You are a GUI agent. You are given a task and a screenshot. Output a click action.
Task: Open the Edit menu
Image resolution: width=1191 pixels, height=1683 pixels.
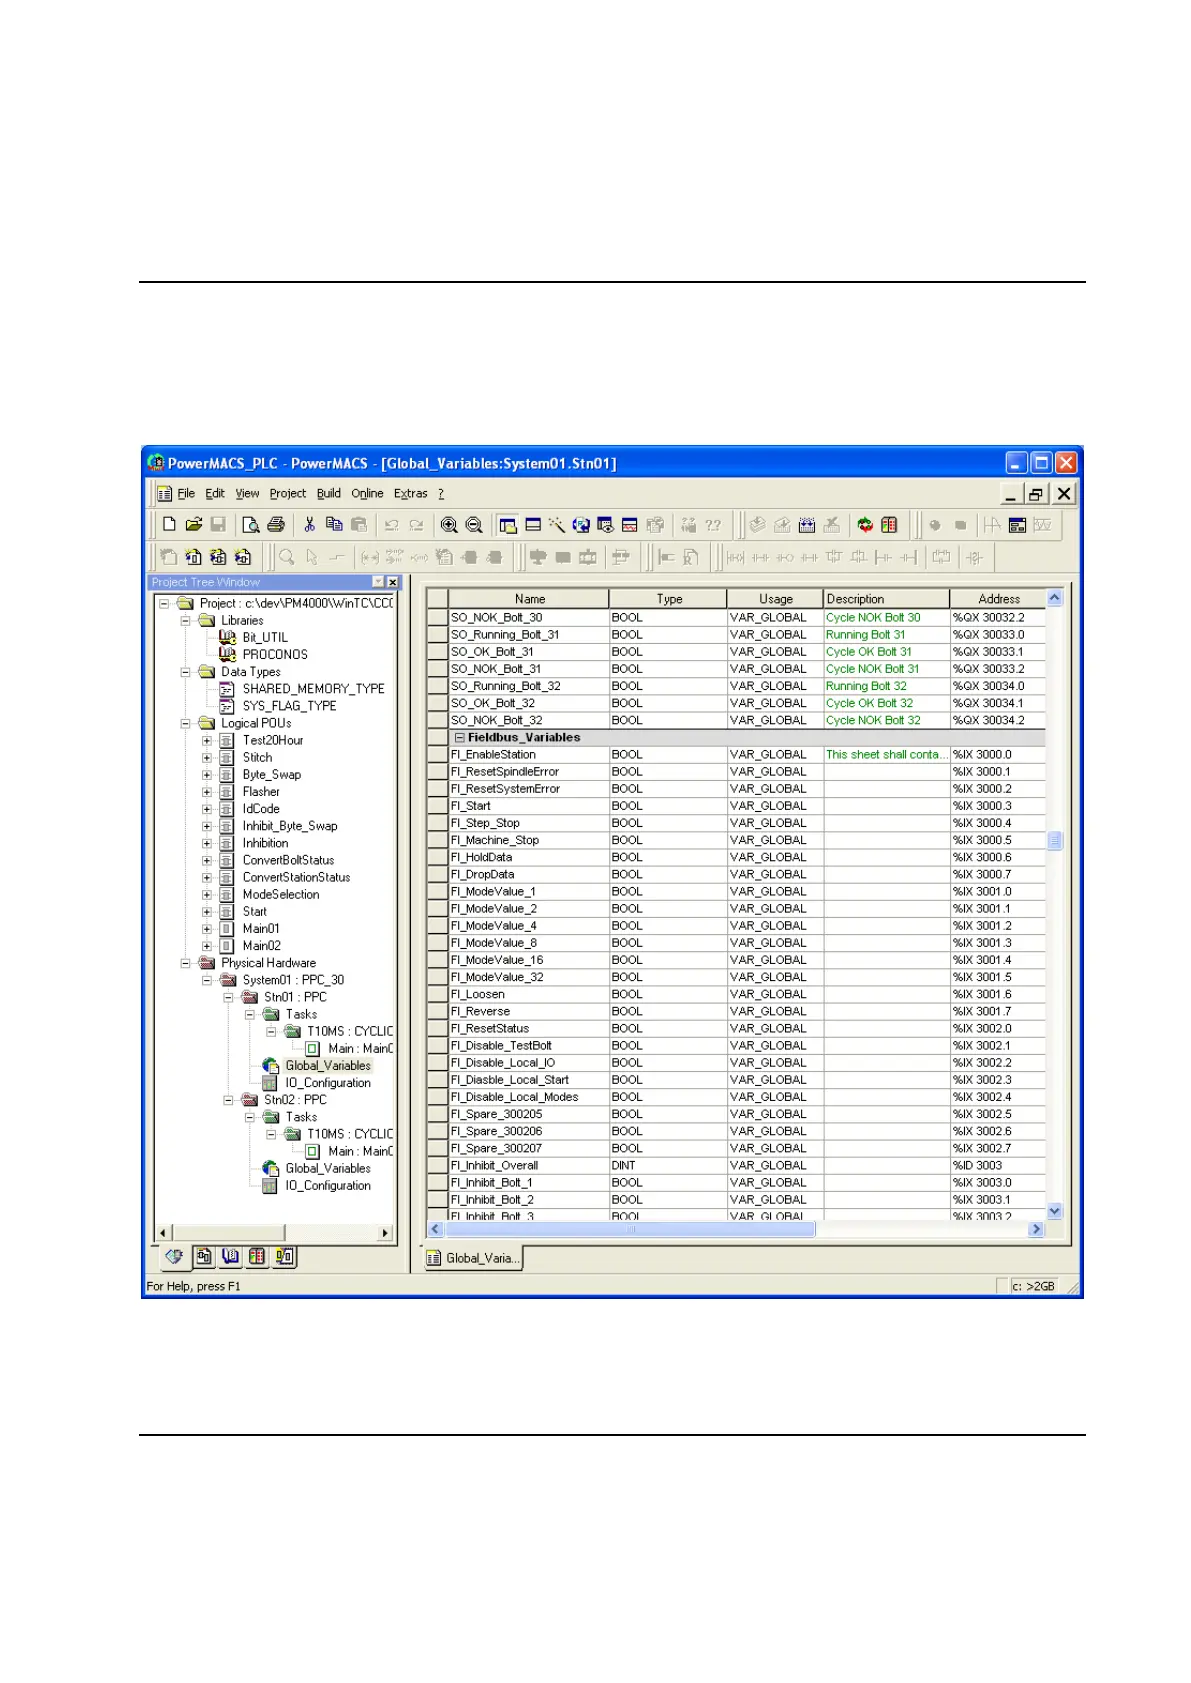click(215, 494)
